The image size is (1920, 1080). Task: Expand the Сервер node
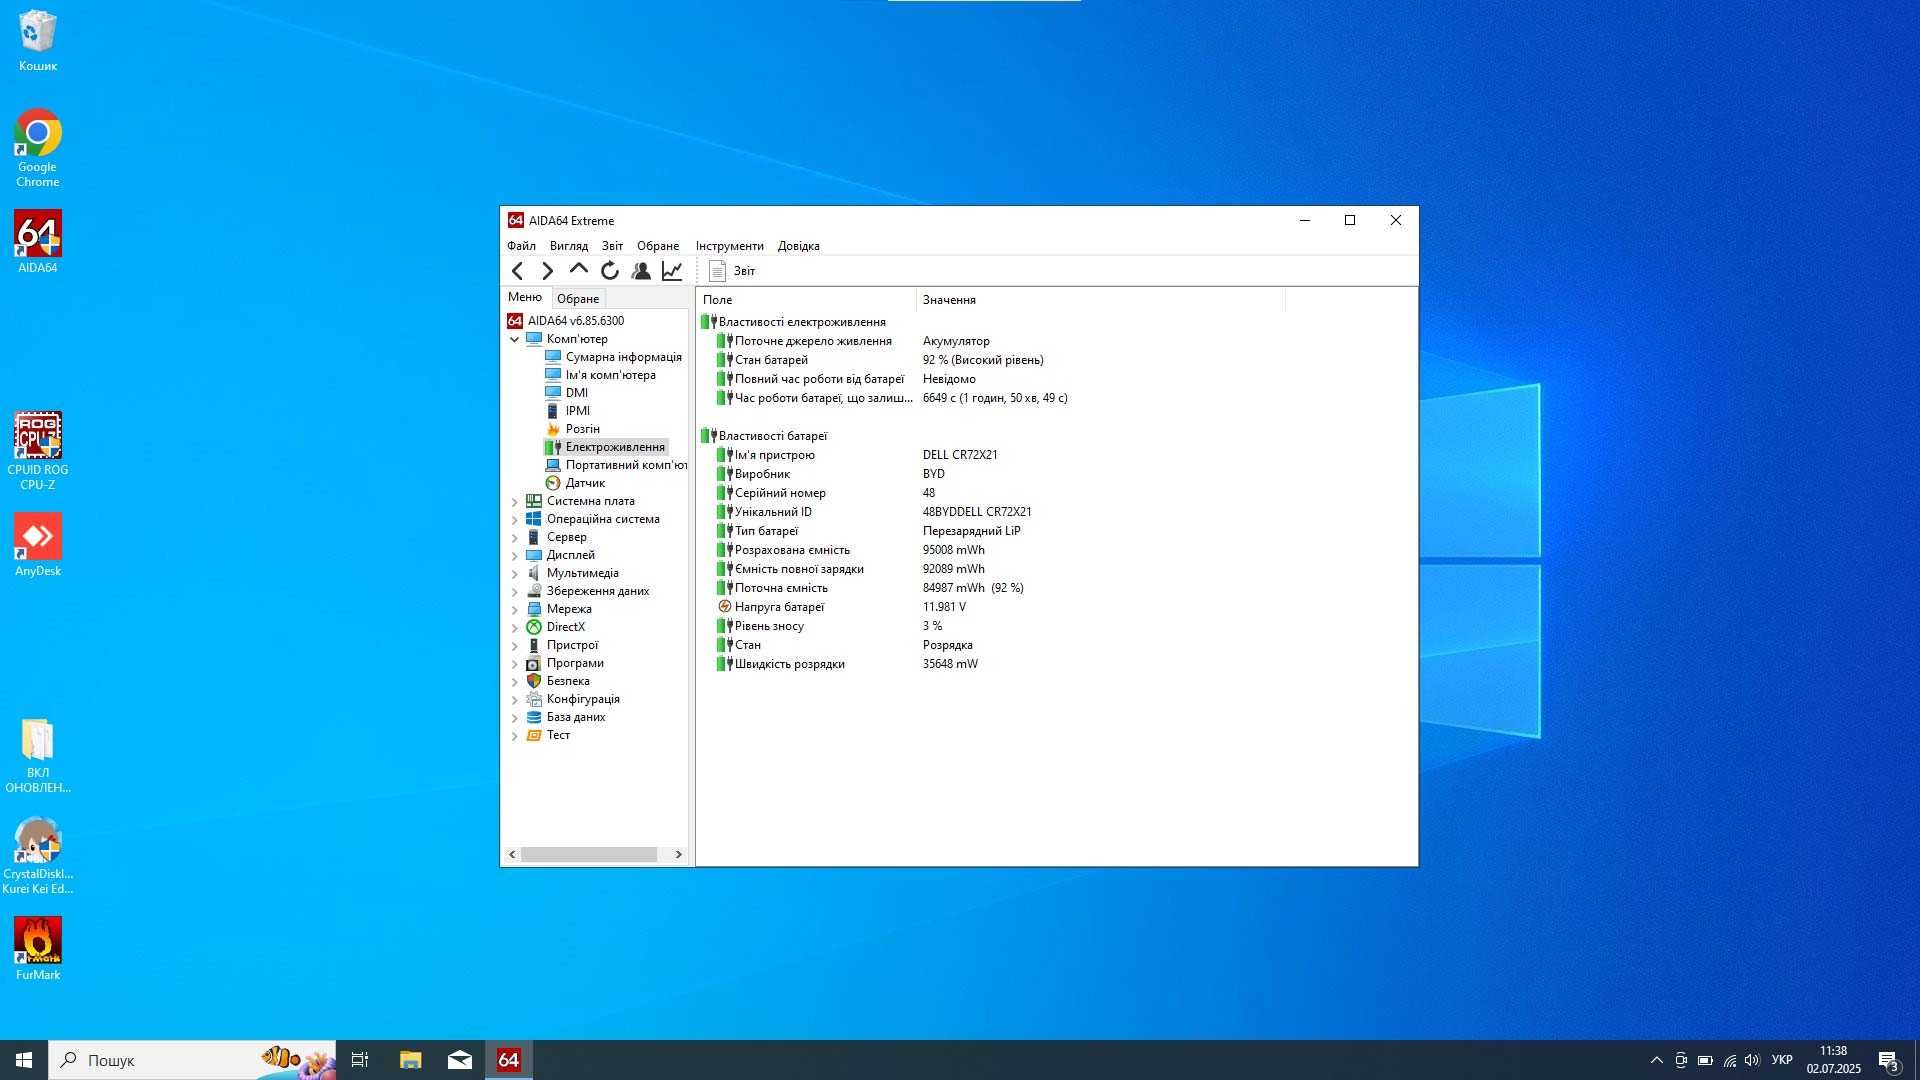[515, 537]
